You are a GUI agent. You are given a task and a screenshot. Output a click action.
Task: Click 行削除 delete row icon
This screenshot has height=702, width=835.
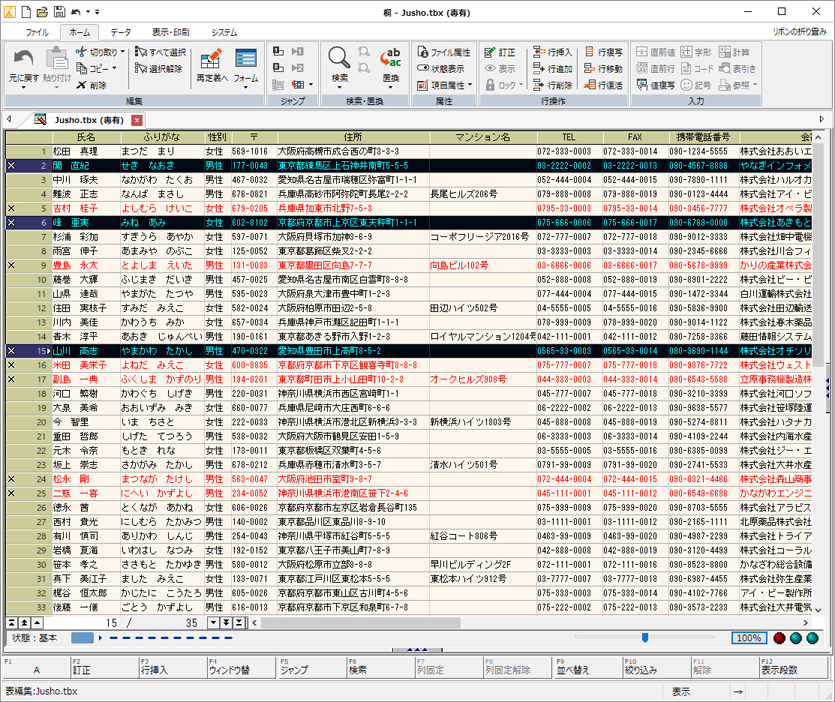tap(539, 85)
